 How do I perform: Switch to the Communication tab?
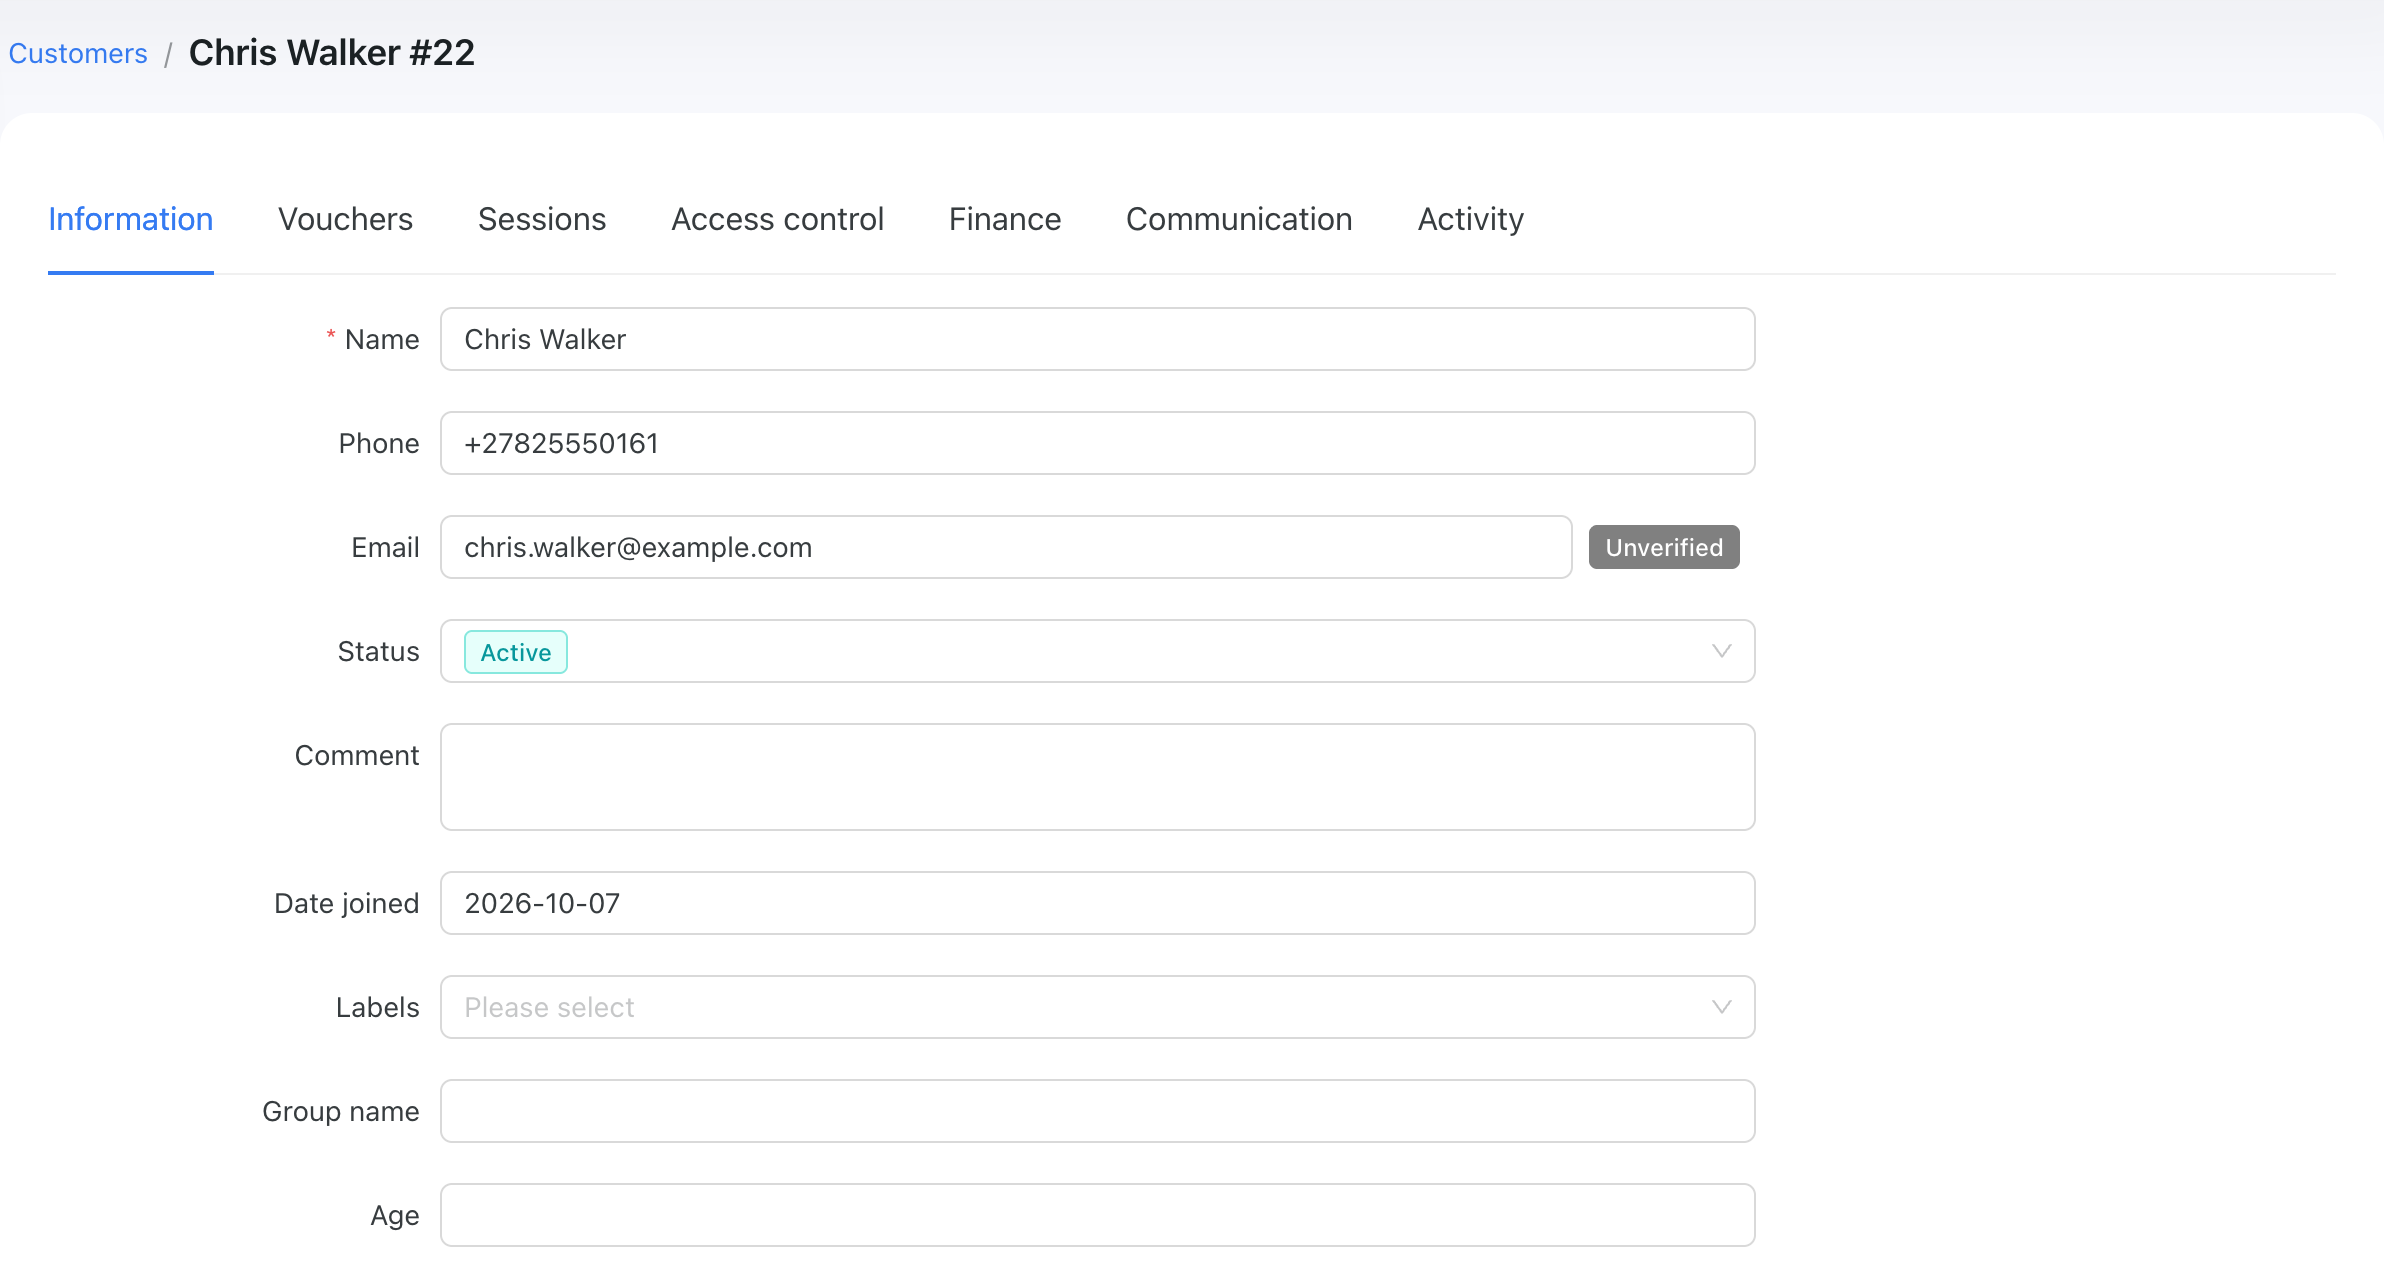point(1239,219)
